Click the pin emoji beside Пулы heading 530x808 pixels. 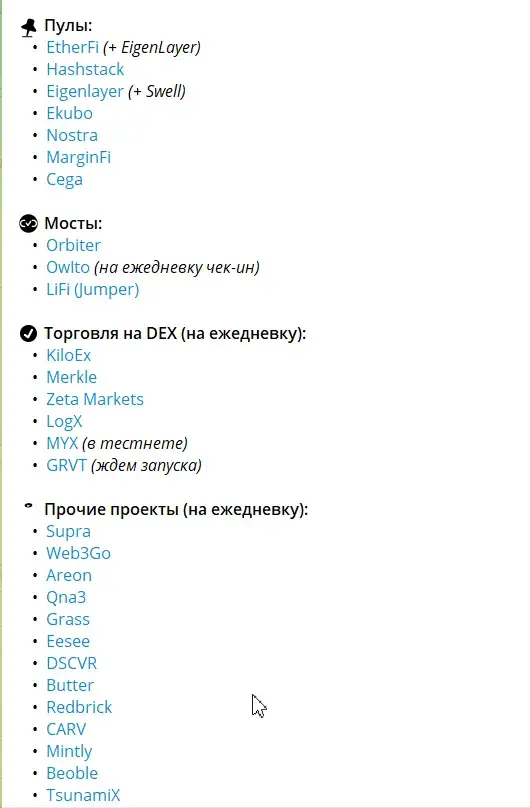click(29, 27)
